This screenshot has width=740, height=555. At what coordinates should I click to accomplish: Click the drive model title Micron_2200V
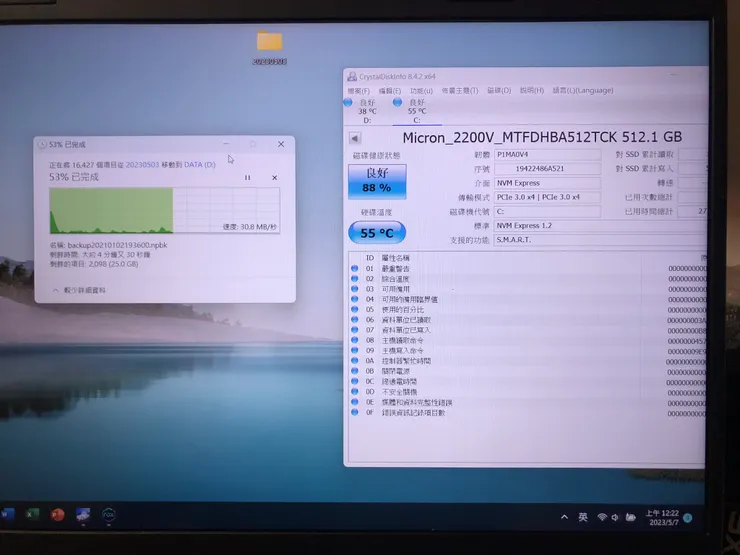pos(542,137)
